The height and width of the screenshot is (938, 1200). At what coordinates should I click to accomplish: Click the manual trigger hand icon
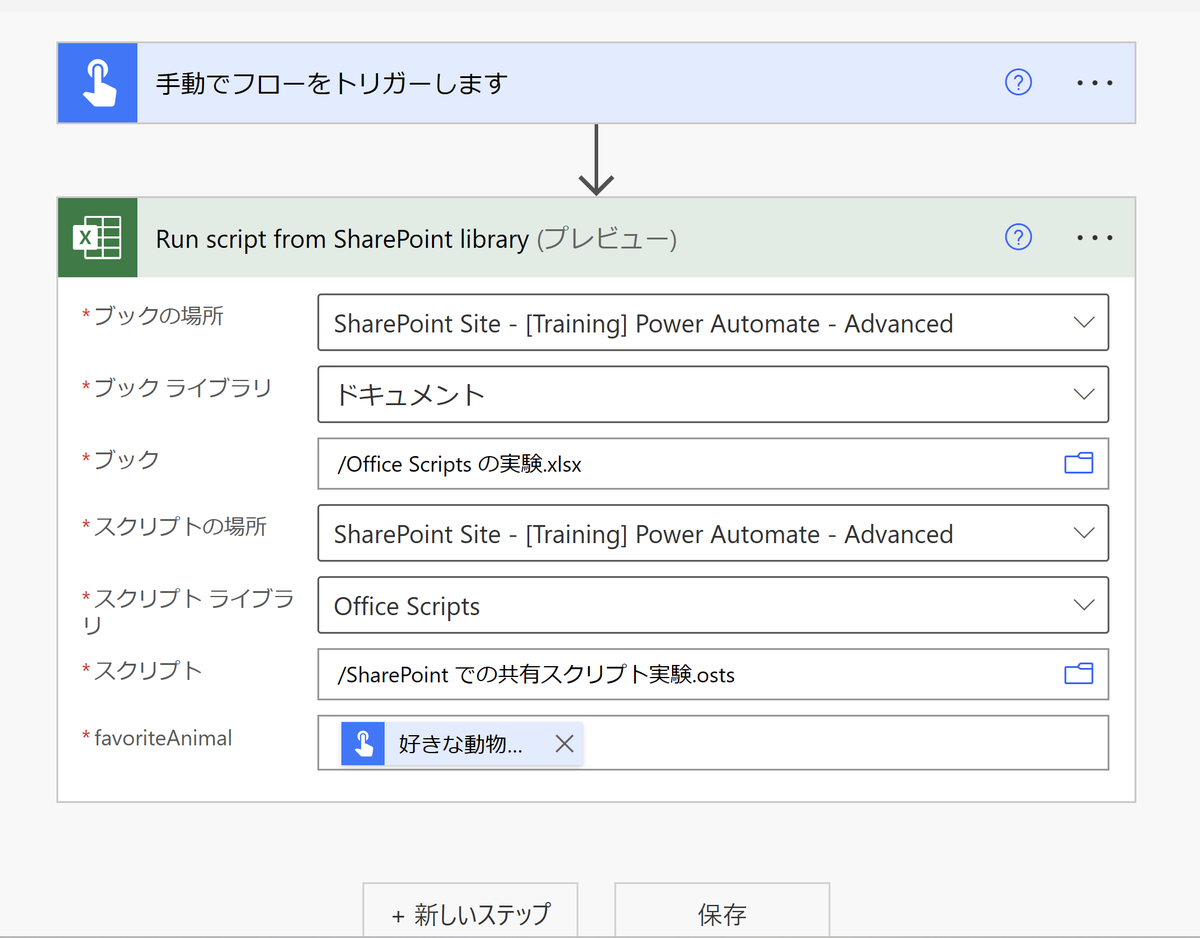point(97,83)
